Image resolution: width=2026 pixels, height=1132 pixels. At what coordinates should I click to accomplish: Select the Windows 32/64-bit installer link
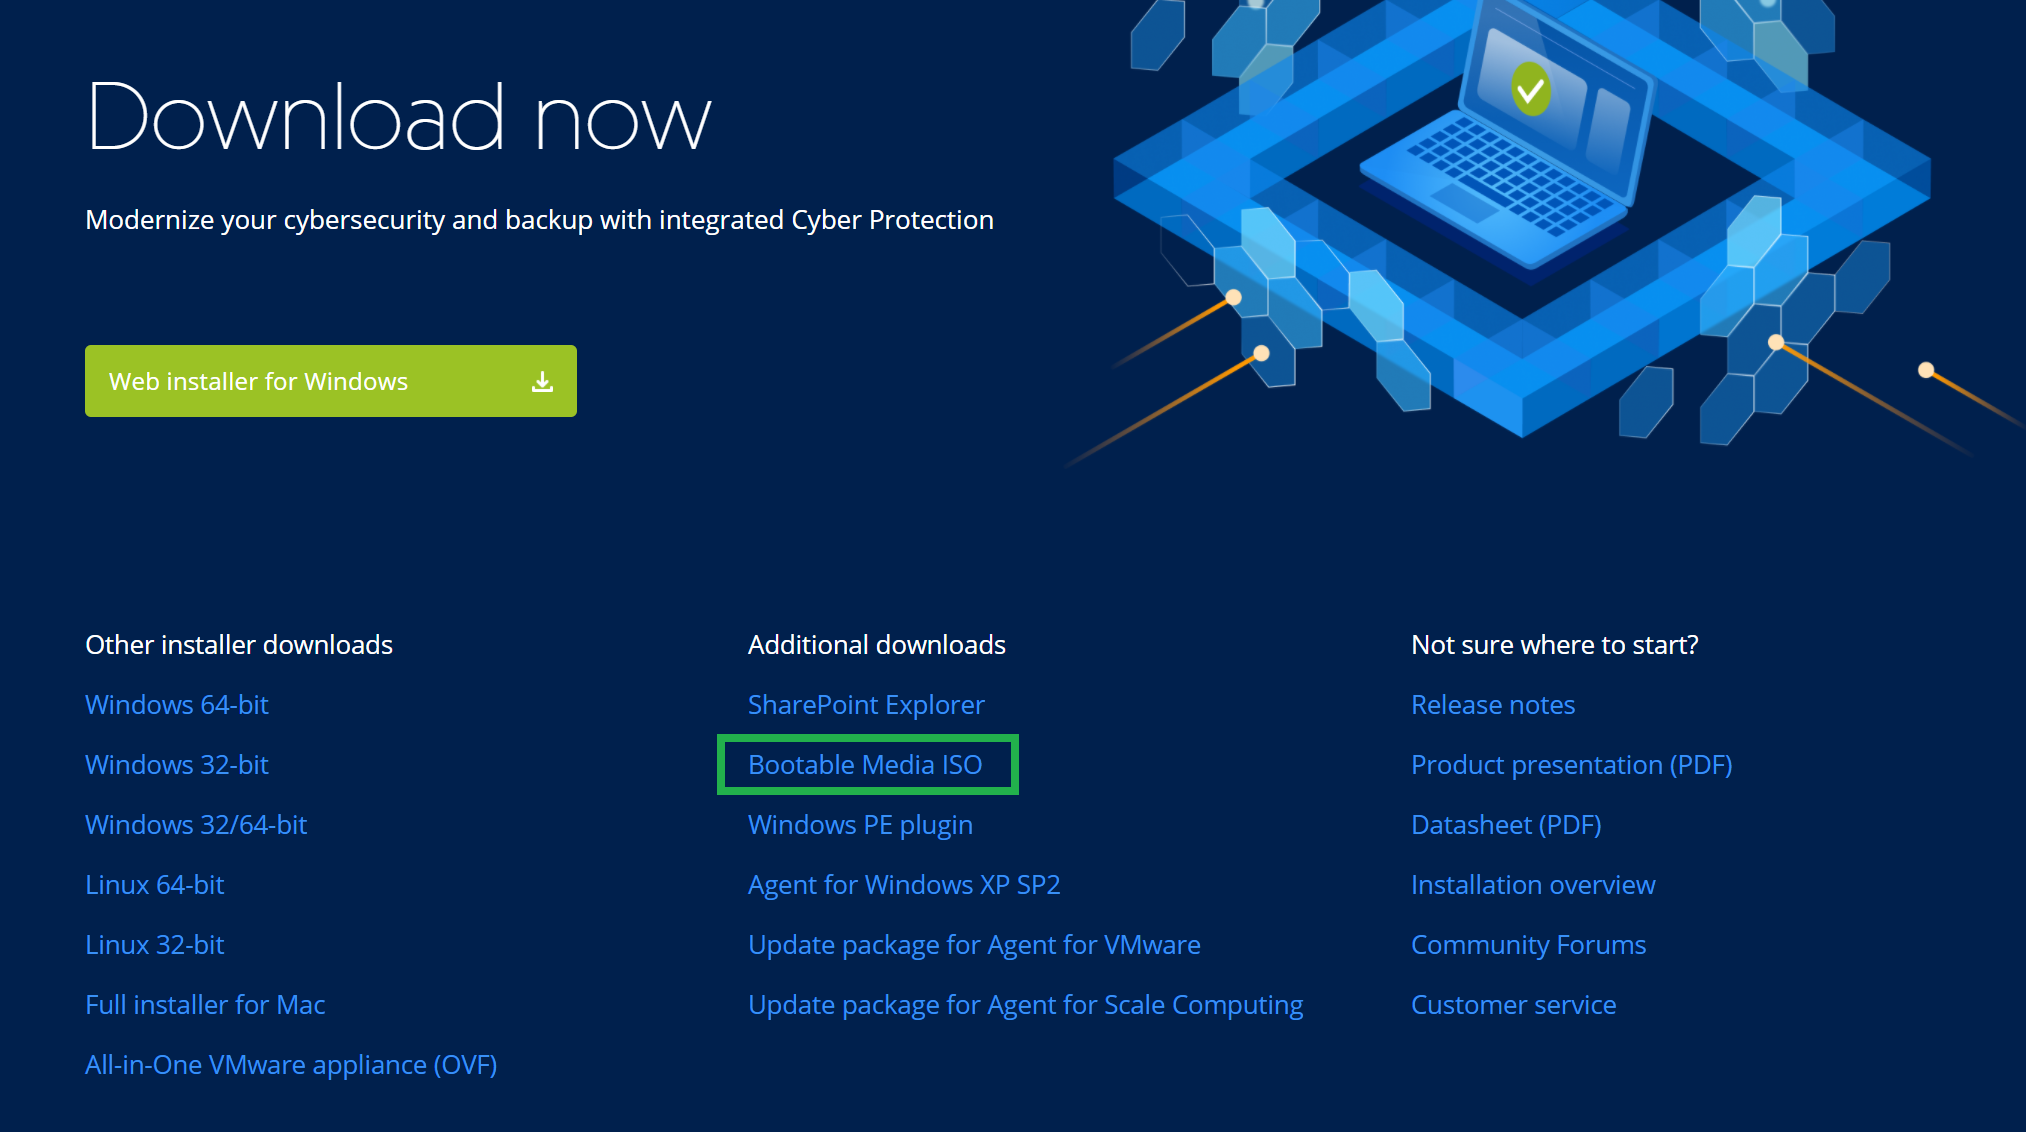click(196, 825)
